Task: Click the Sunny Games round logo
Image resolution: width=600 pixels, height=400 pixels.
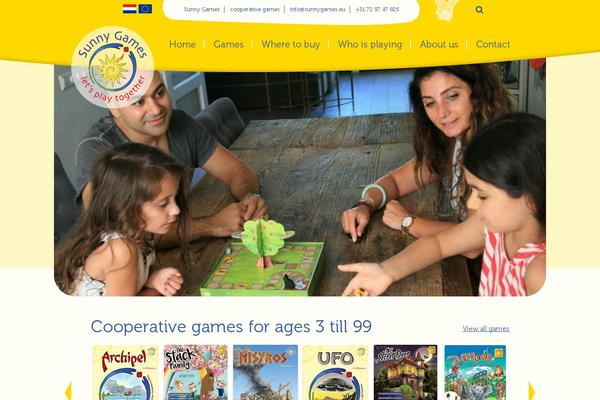Action: coord(112,67)
